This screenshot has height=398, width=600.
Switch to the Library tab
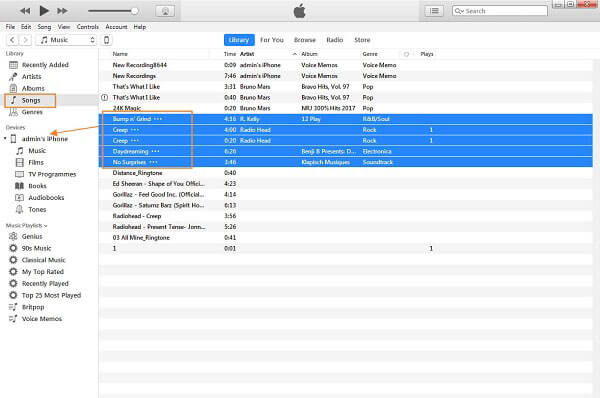click(x=239, y=40)
